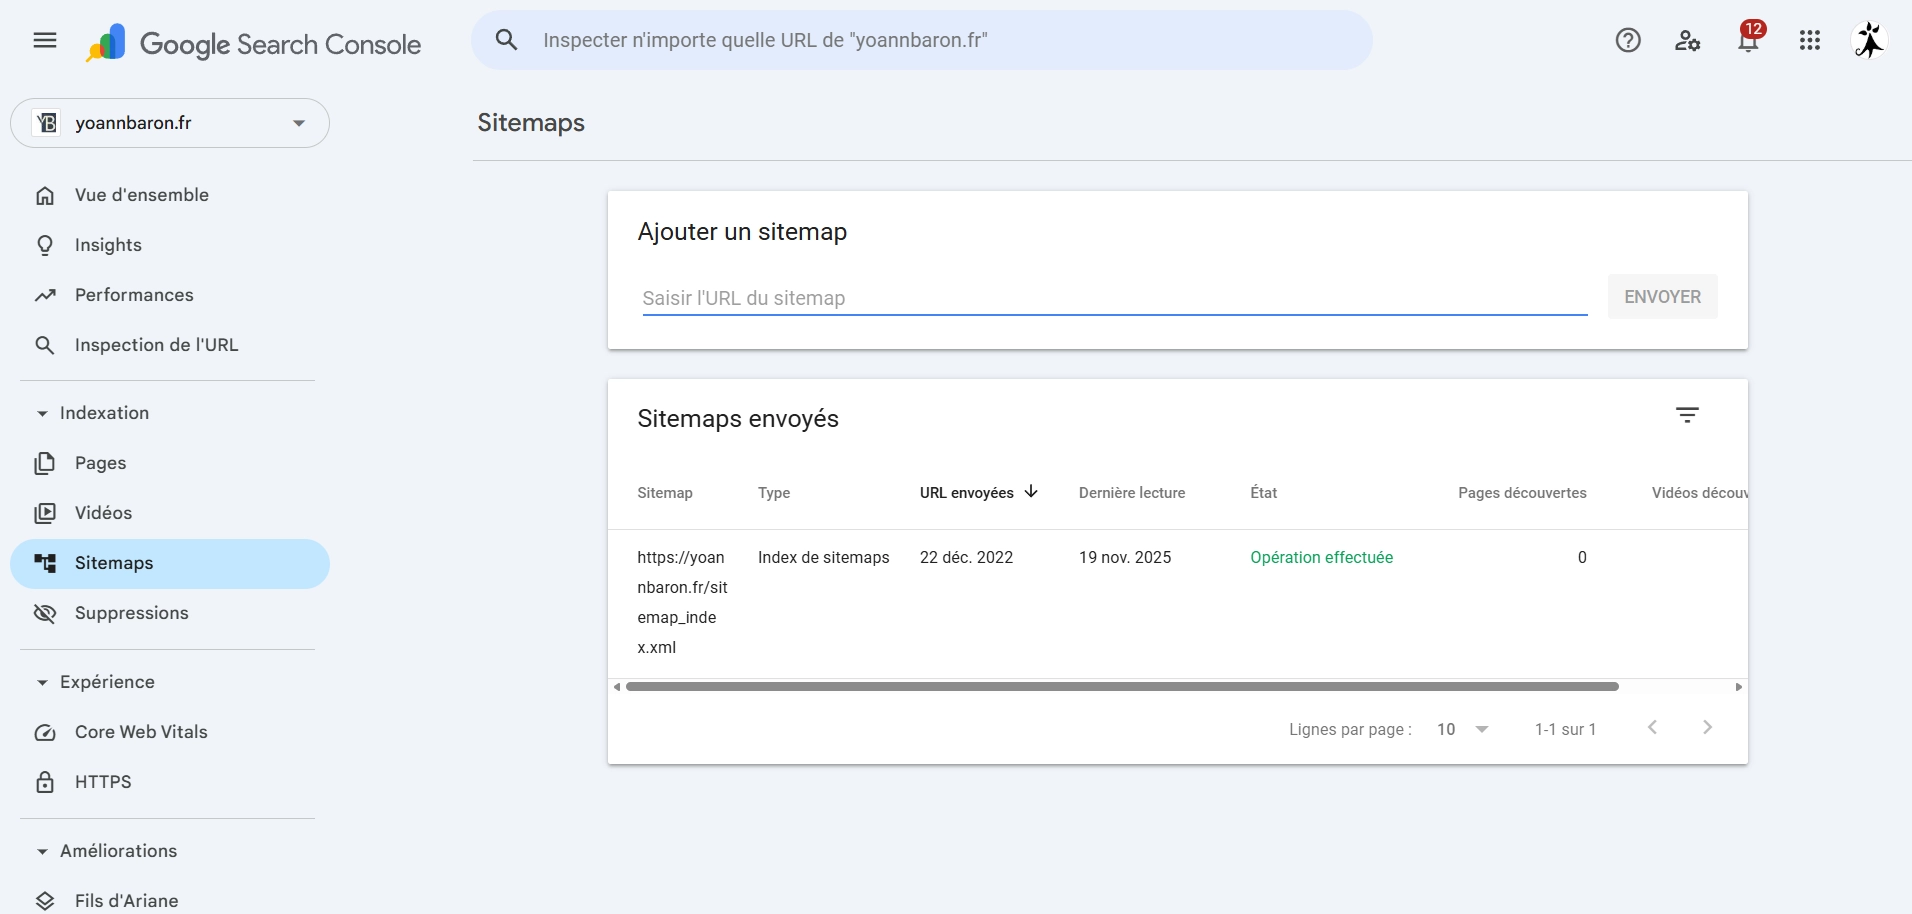Screen dimensions: 1912x914
Task: Click the table's horizontal scrollbar
Action: [1122, 687]
